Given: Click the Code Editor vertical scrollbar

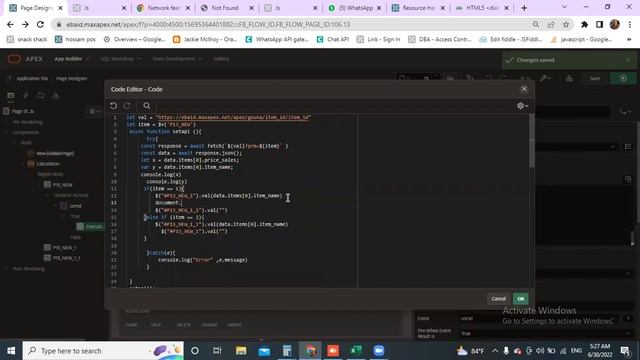Looking at the screenshot, I should (x=531, y=141).
